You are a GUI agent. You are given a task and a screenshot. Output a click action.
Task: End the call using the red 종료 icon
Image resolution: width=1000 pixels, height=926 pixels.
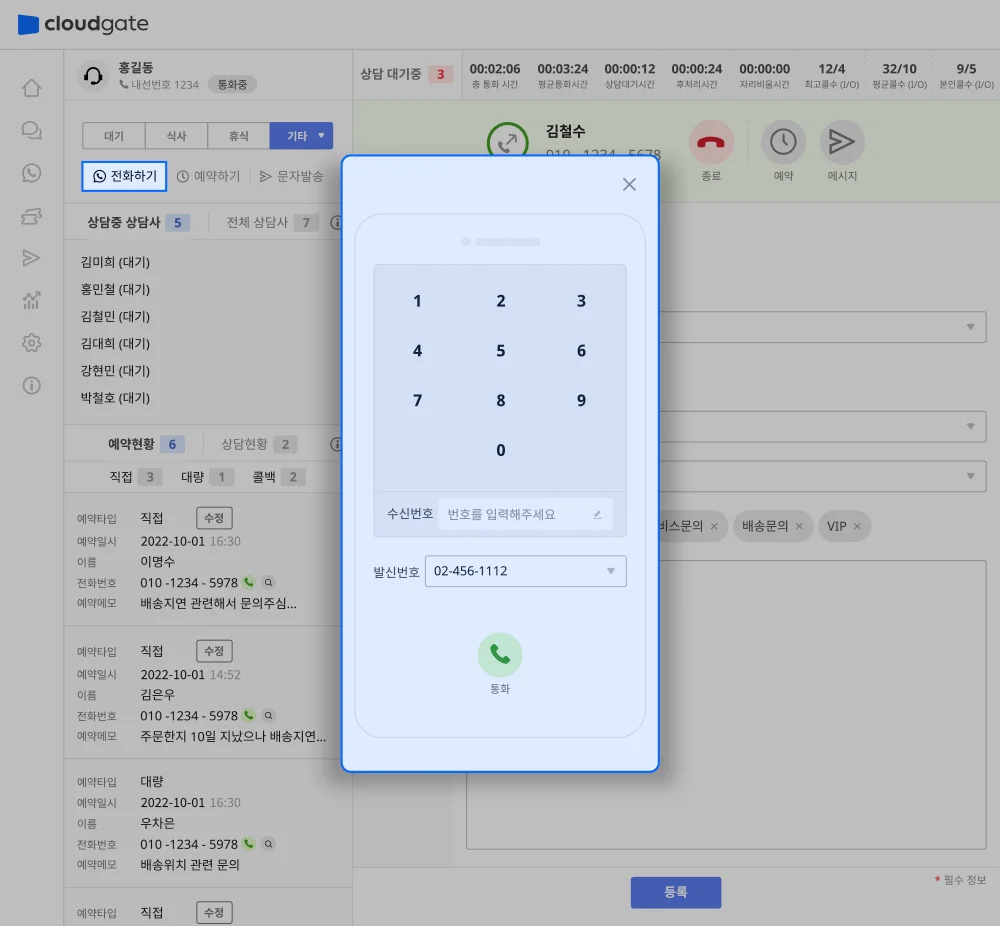[711, 144]
